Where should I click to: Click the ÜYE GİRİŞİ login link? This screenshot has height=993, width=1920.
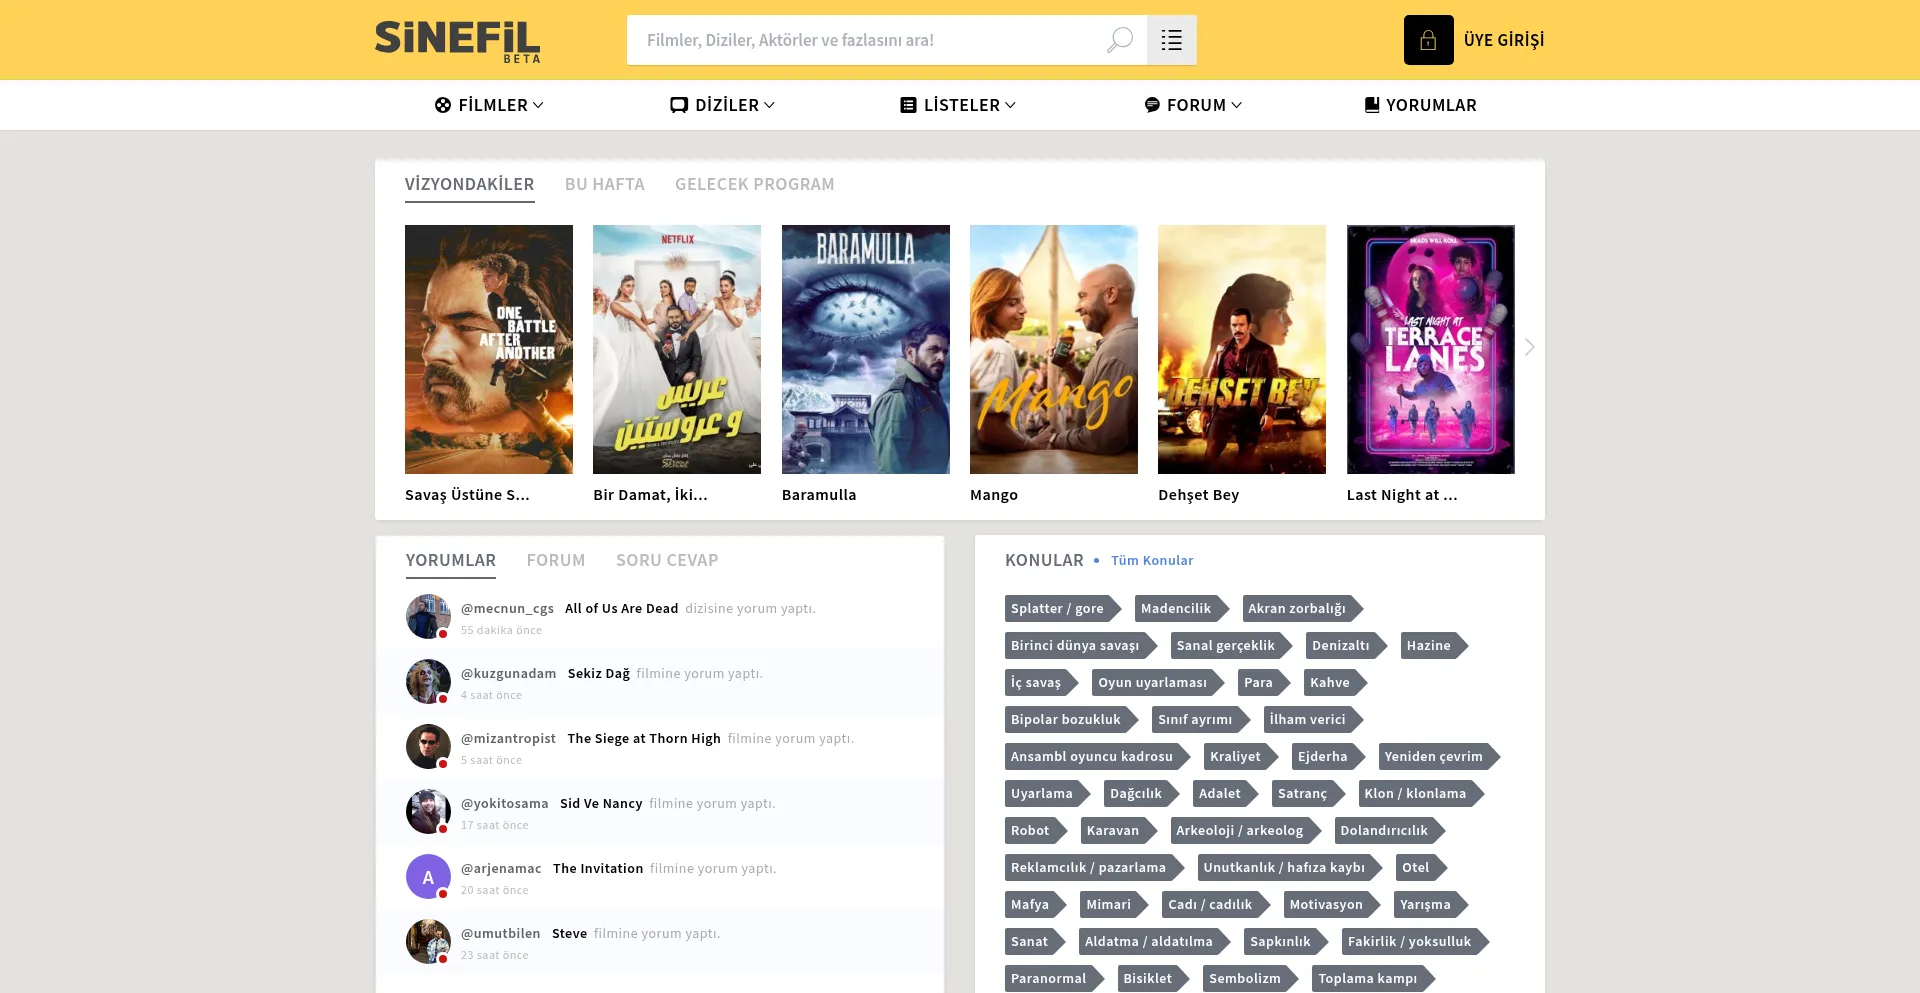(1503, 40)
